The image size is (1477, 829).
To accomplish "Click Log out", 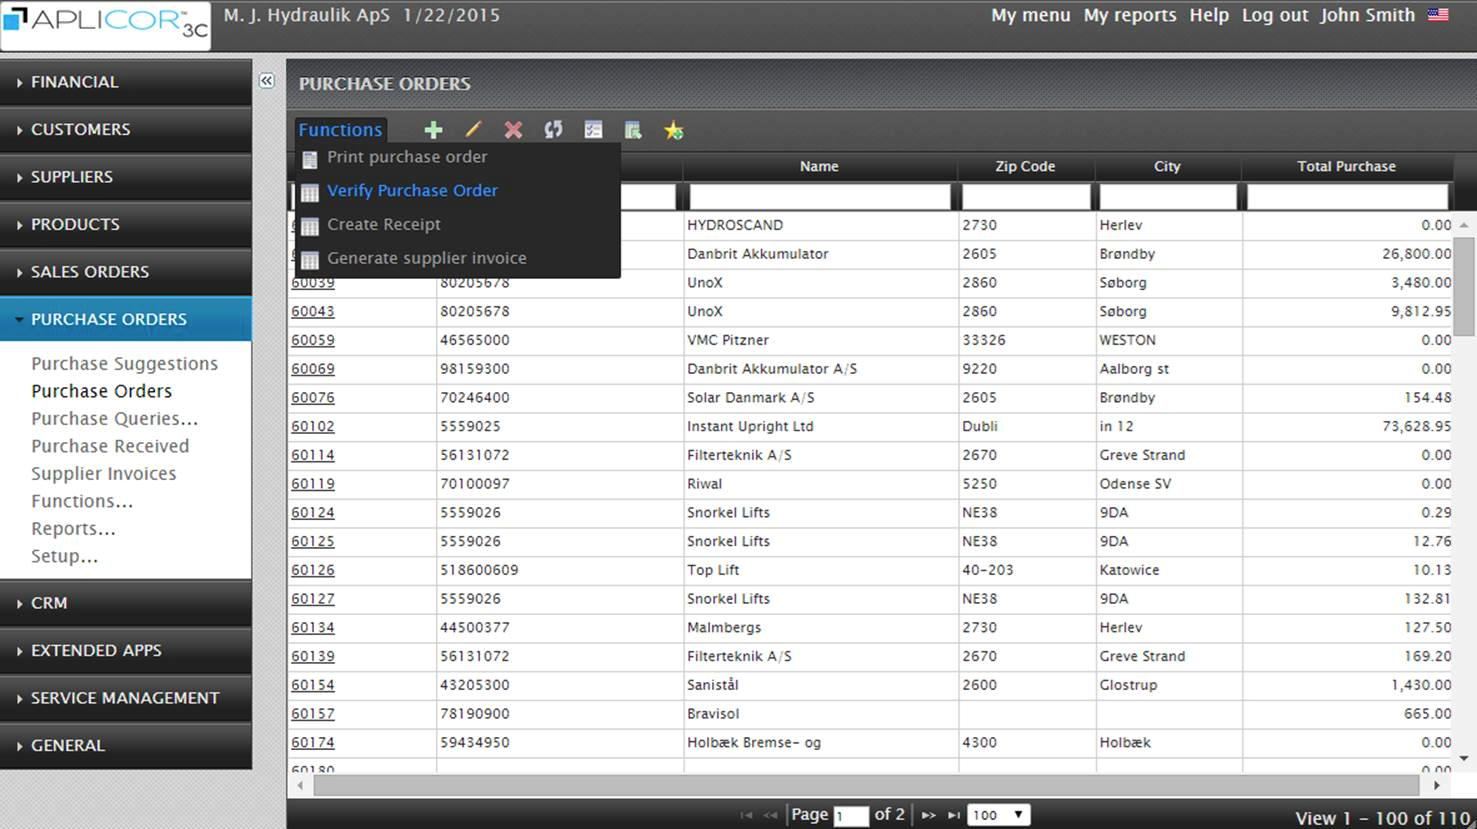I will (x=1275, y=15).
